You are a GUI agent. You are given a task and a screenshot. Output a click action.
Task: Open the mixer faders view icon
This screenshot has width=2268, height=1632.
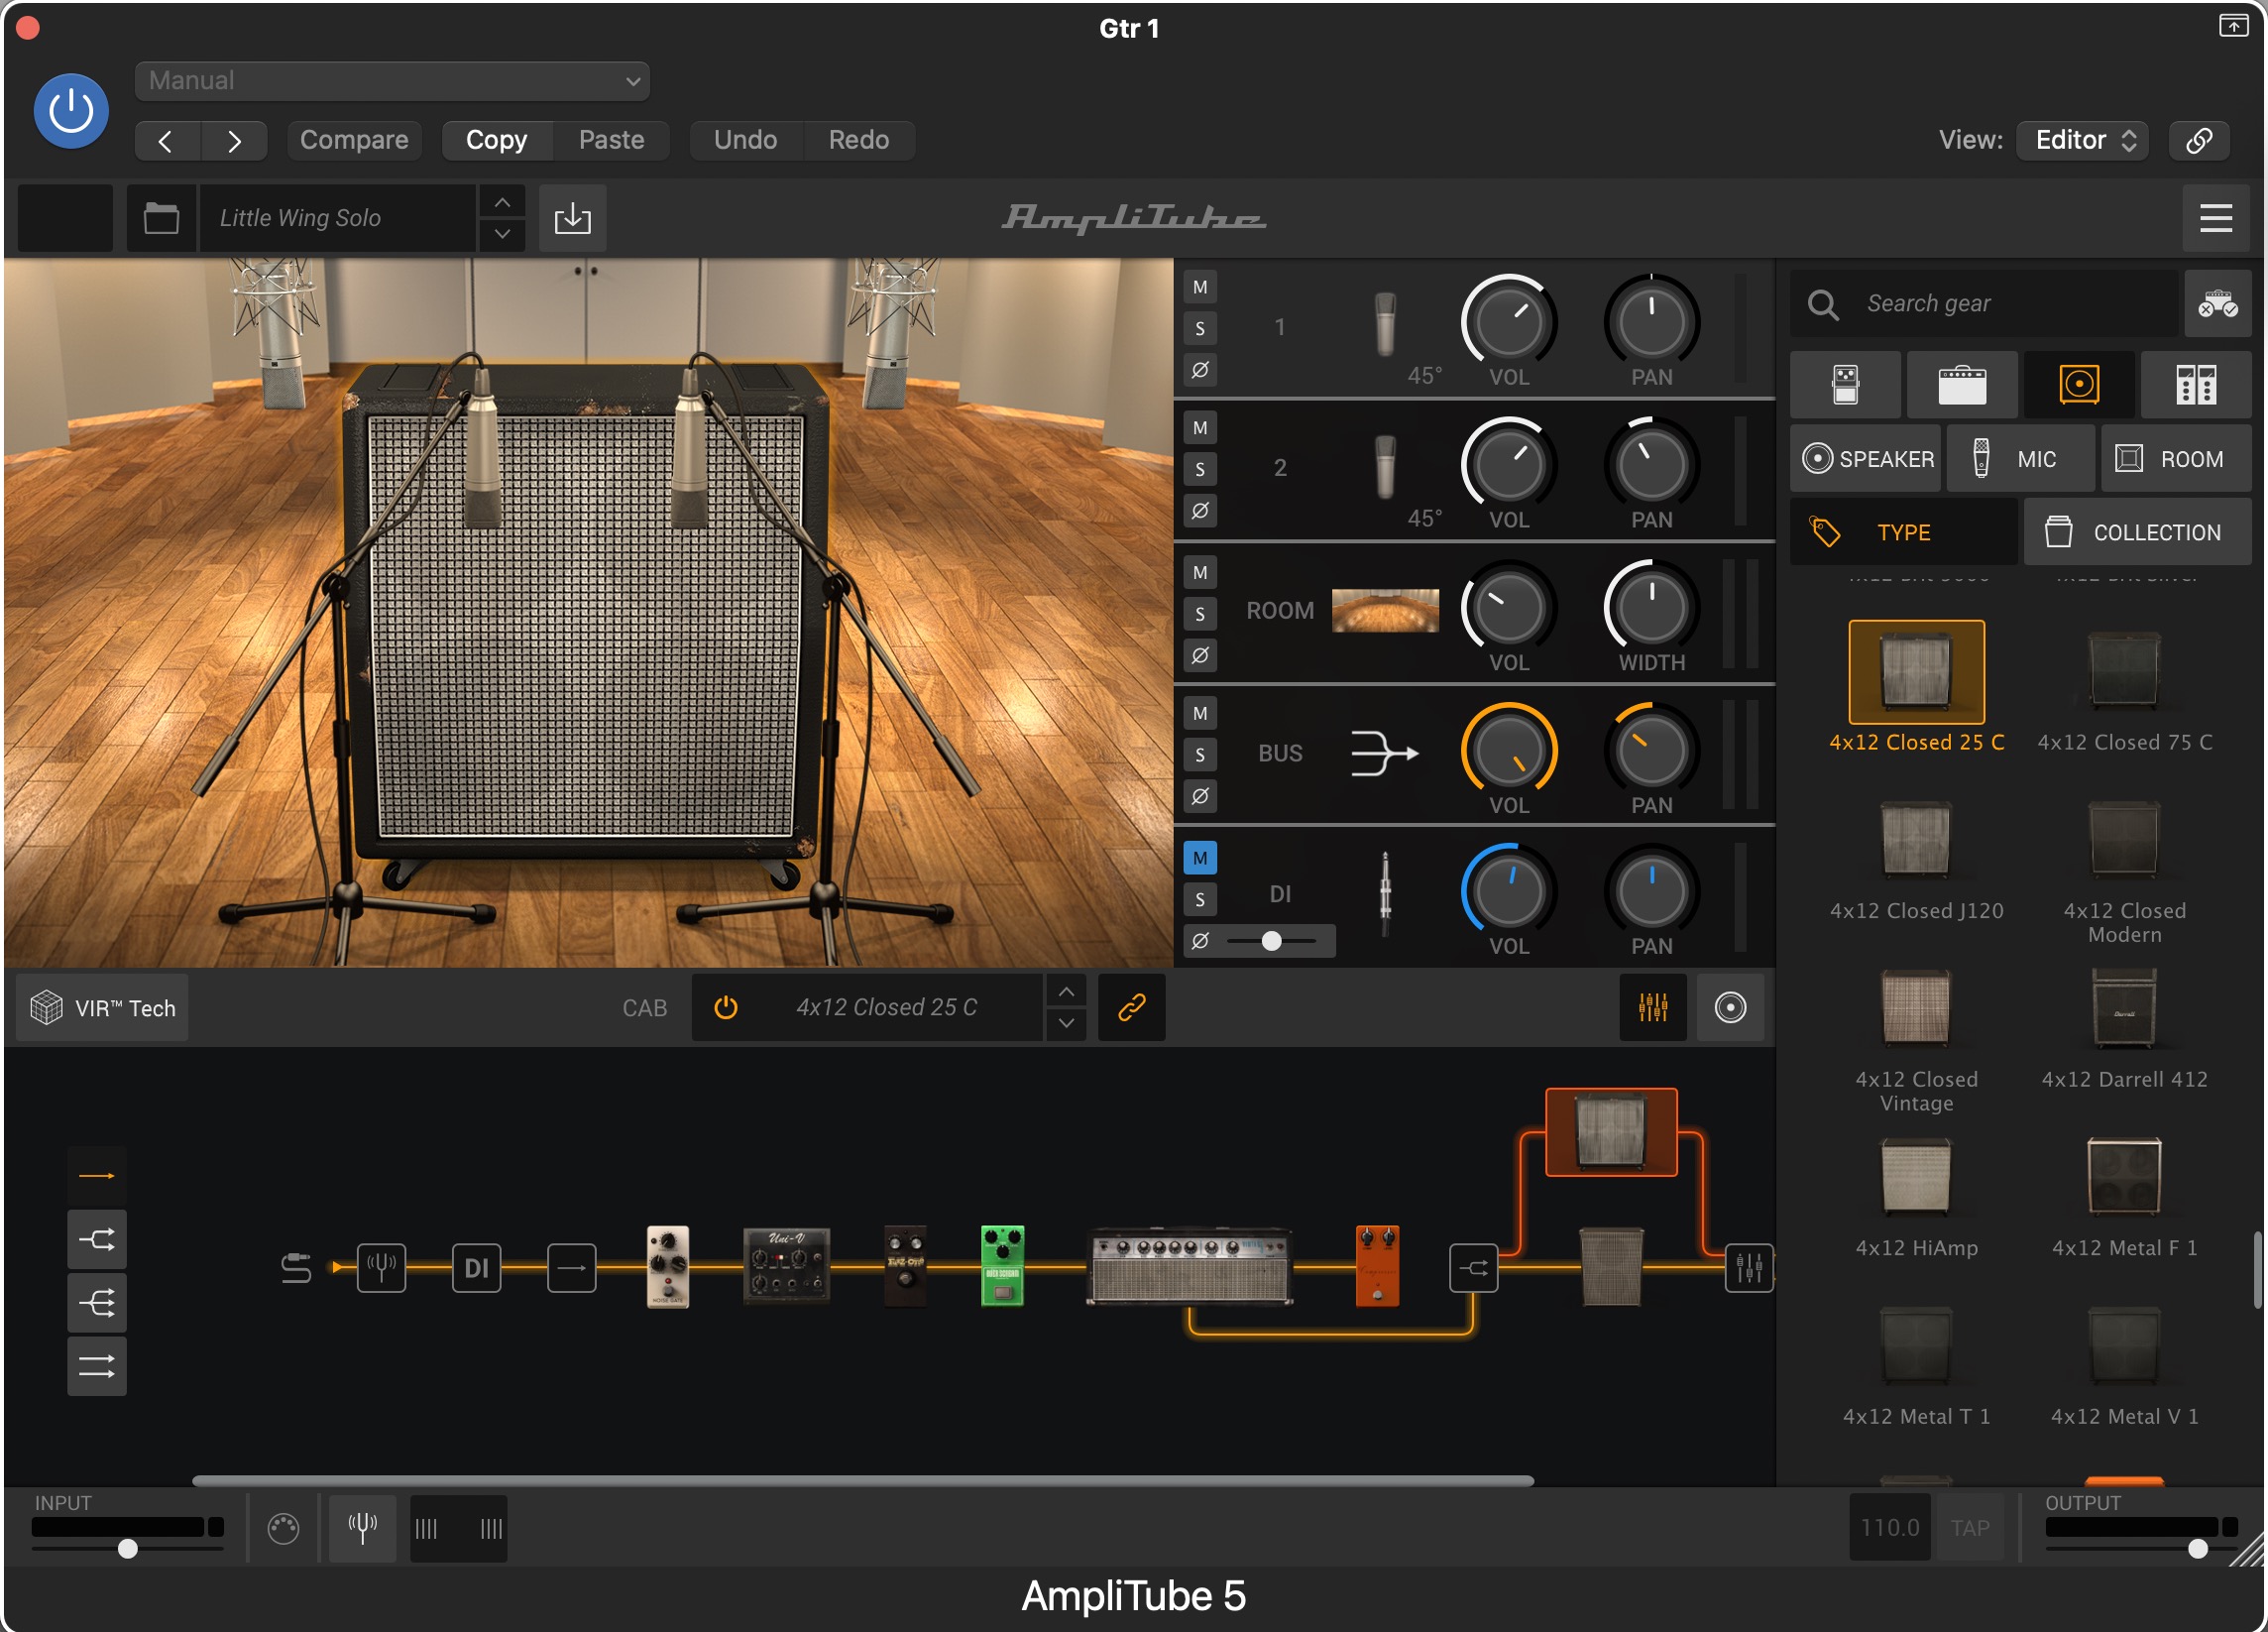[x=1653, y=1007]
